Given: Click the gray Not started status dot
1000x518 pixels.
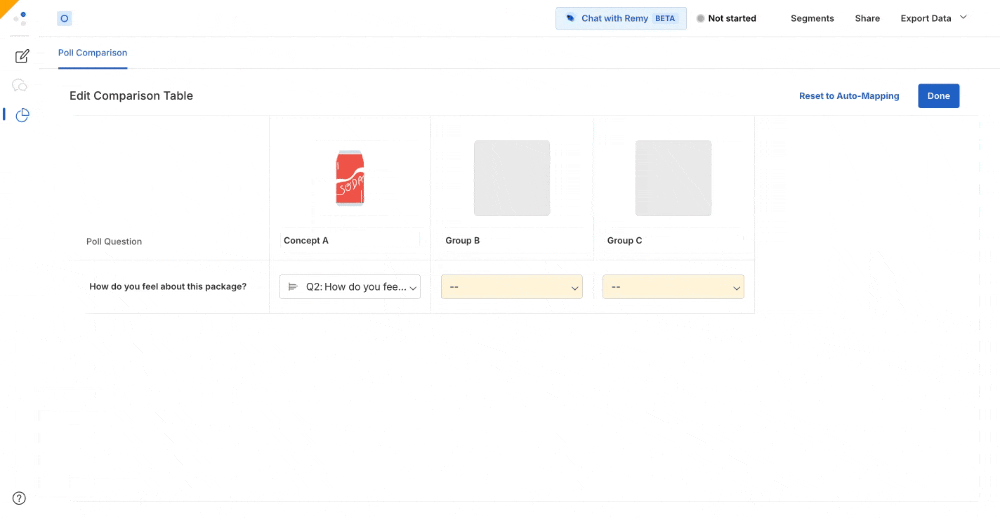Looking at the screenshot, I should [x=700, y=18].
